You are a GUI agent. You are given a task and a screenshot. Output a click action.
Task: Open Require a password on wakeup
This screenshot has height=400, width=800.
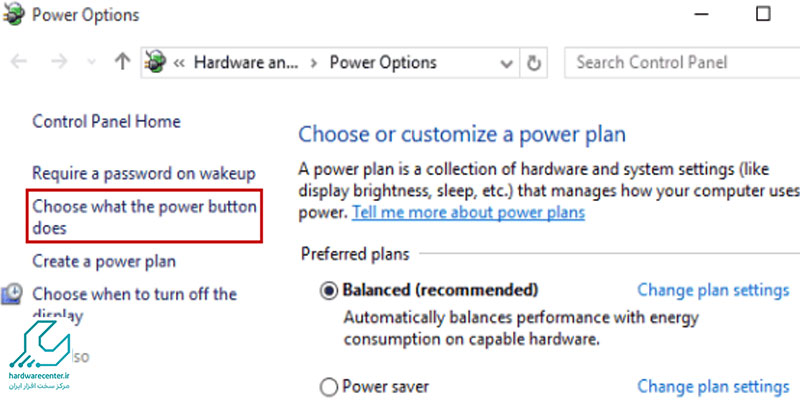pos(144,173)
